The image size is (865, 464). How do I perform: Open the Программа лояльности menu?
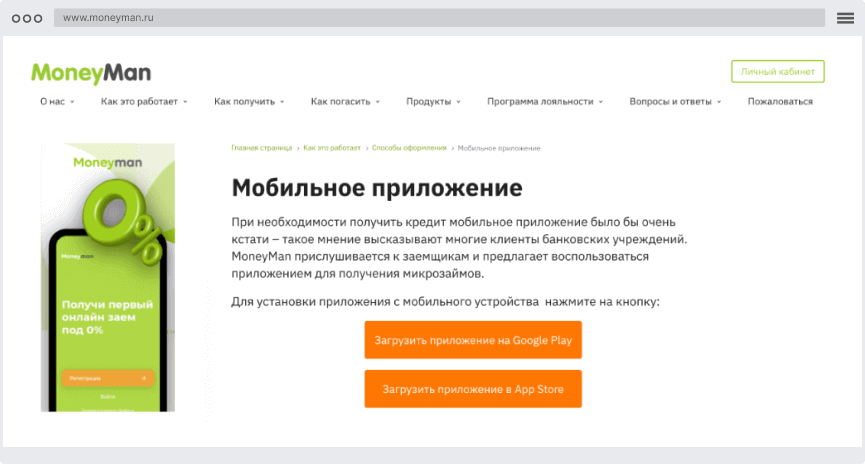point(540,102)
